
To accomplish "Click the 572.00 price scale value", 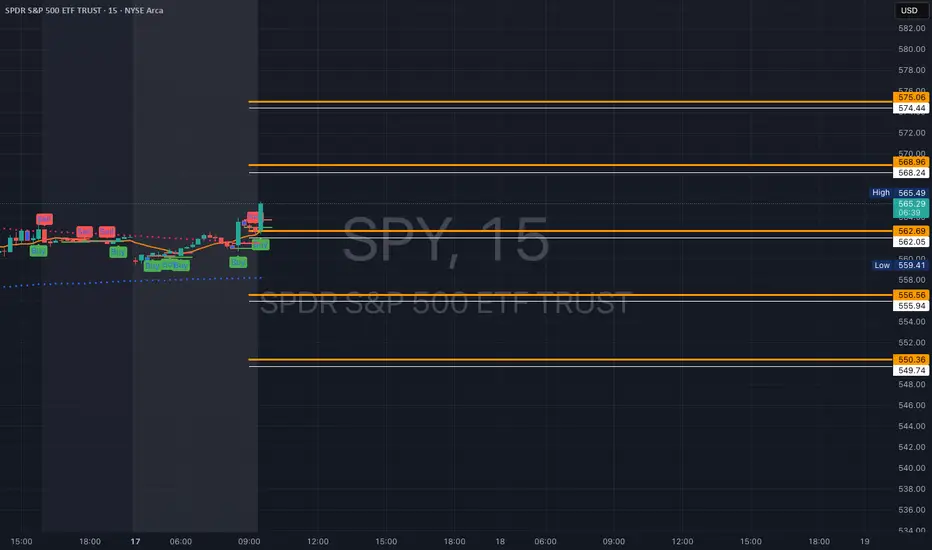I will coord(911,133).
